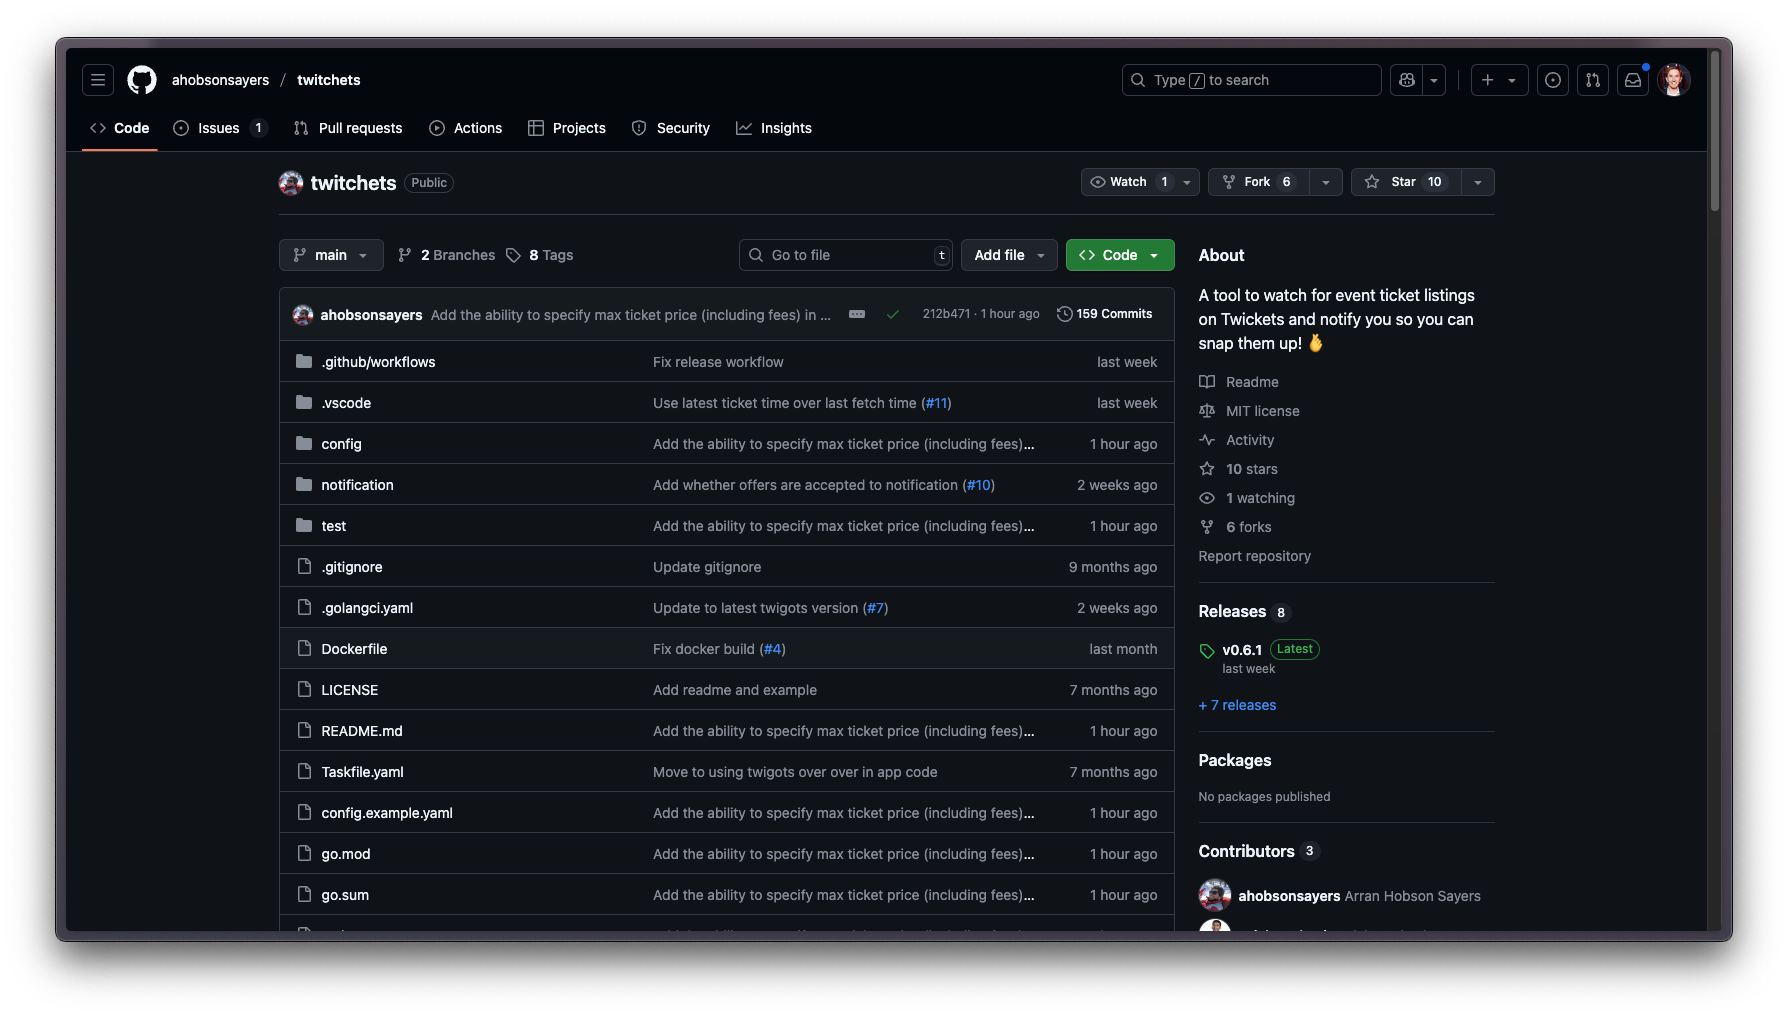
Task: View 2 Branches link
Action: click(446, 255)
